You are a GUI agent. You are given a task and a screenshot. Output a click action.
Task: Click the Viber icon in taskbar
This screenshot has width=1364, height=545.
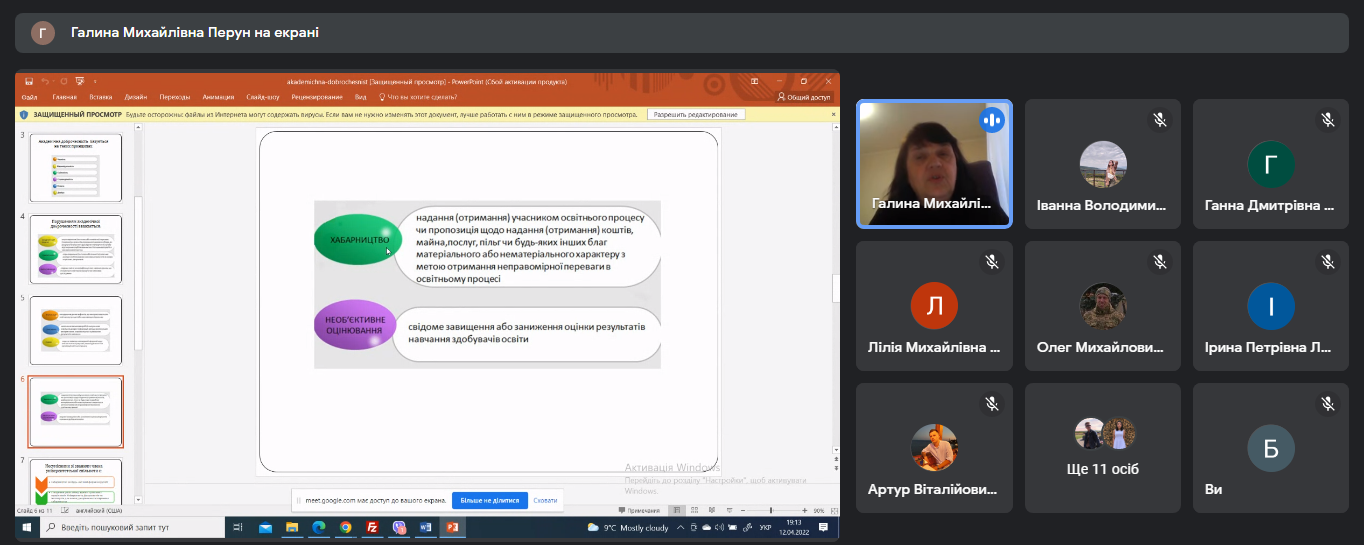pos(399,527)
